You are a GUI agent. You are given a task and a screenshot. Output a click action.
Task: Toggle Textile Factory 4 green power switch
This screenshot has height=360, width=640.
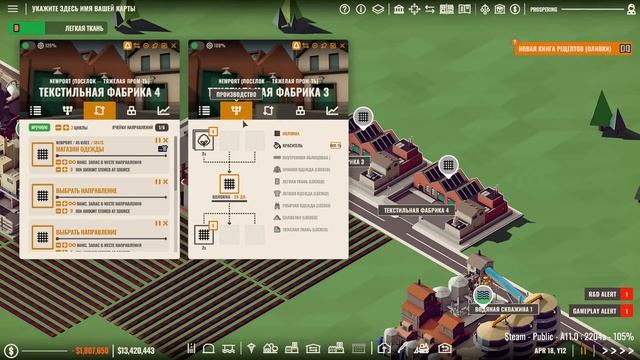[x=29, y=45]
